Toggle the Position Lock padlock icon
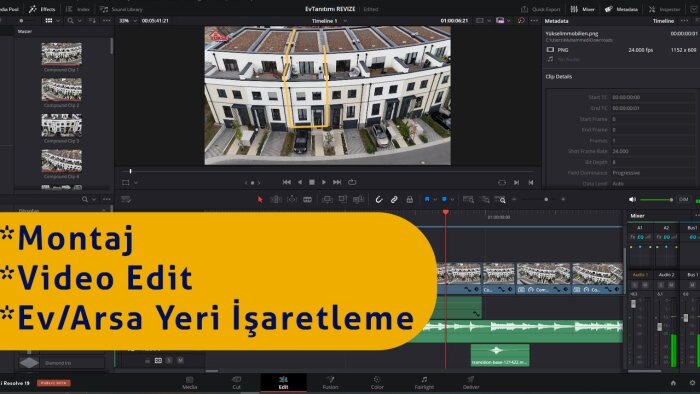This screenshot has height=394, width=700. [x=409, y=199]
